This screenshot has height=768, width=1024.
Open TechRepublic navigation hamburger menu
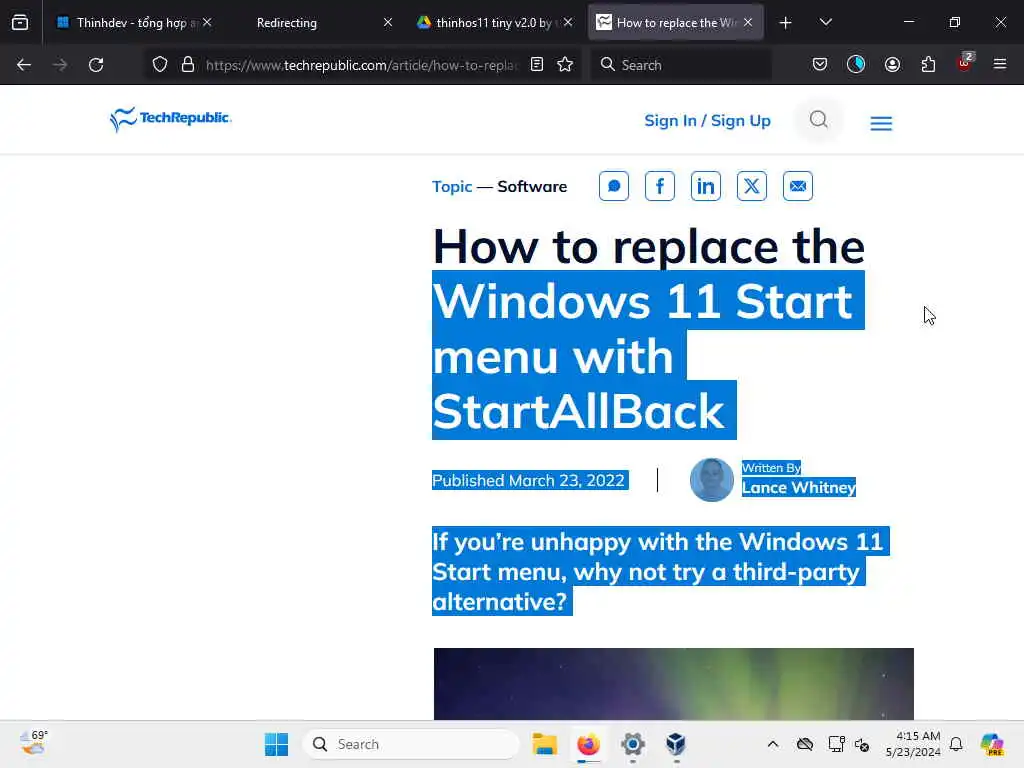[881, 123]
